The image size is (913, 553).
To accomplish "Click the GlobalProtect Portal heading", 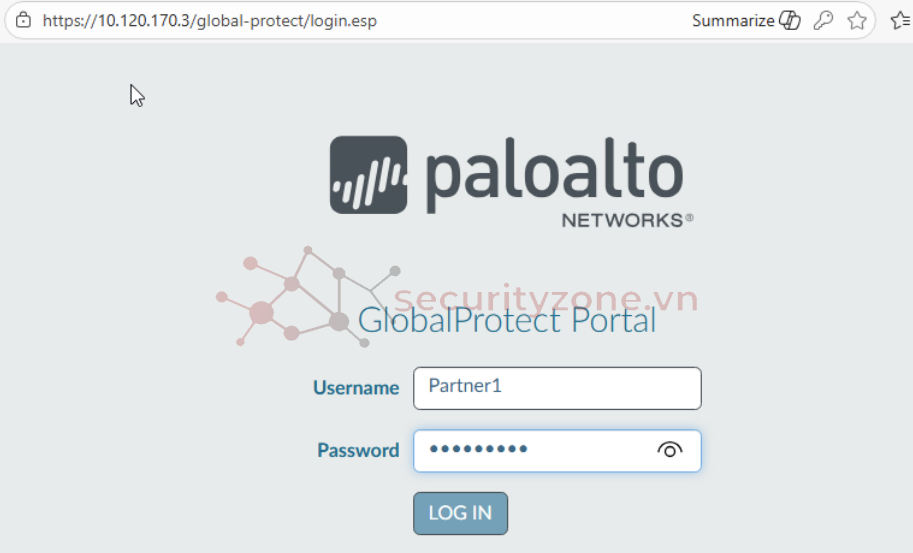I will click(507, 321).
